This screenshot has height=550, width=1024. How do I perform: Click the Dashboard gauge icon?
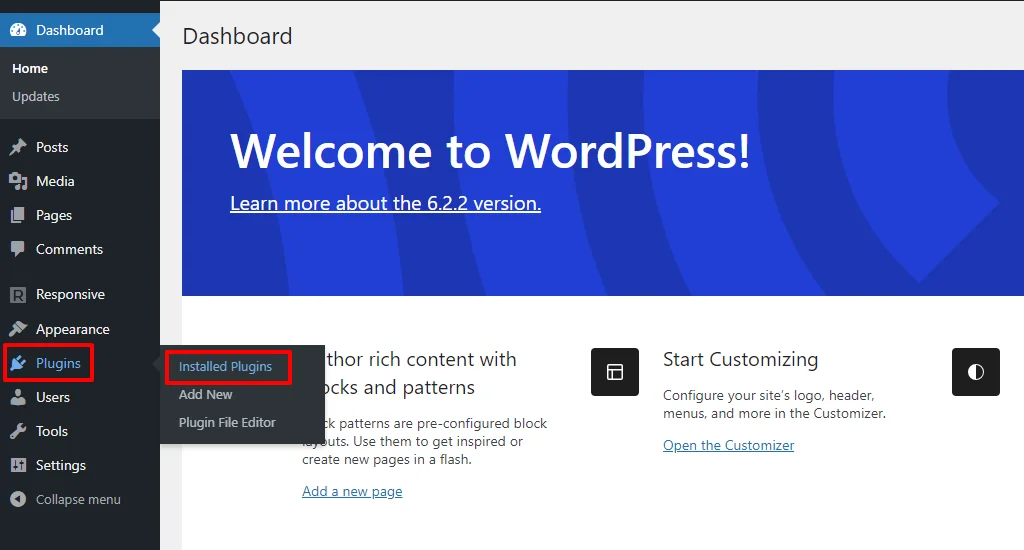(18, 30)
